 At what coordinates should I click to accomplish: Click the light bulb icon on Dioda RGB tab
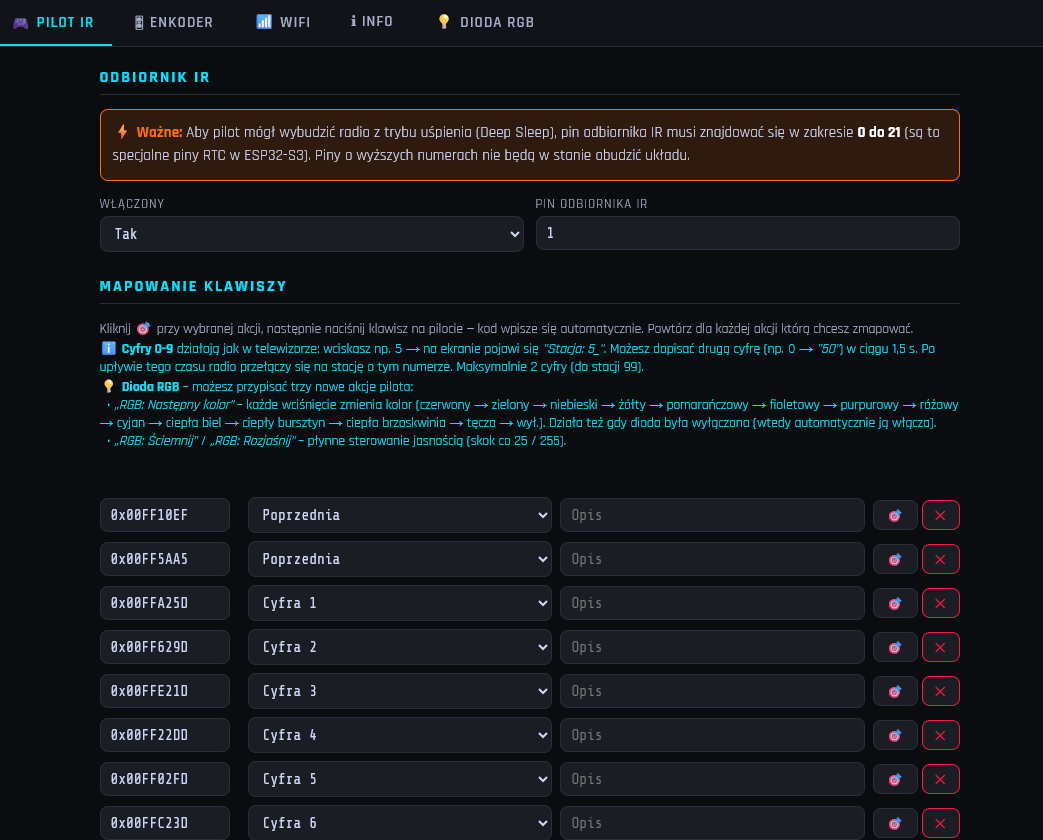point(444,22)
